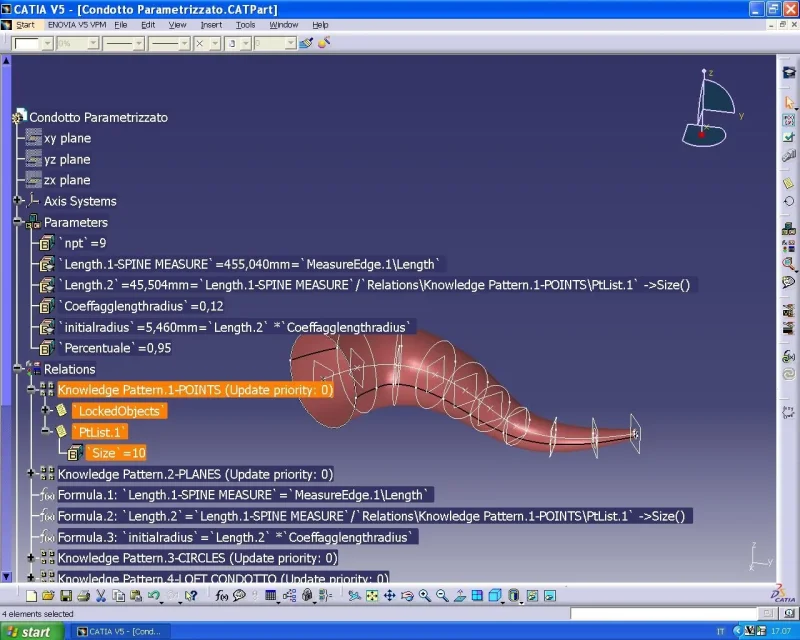Screen dimensions: 800x640
Task: Click the Windows start button
Action: tap(32, 632)
